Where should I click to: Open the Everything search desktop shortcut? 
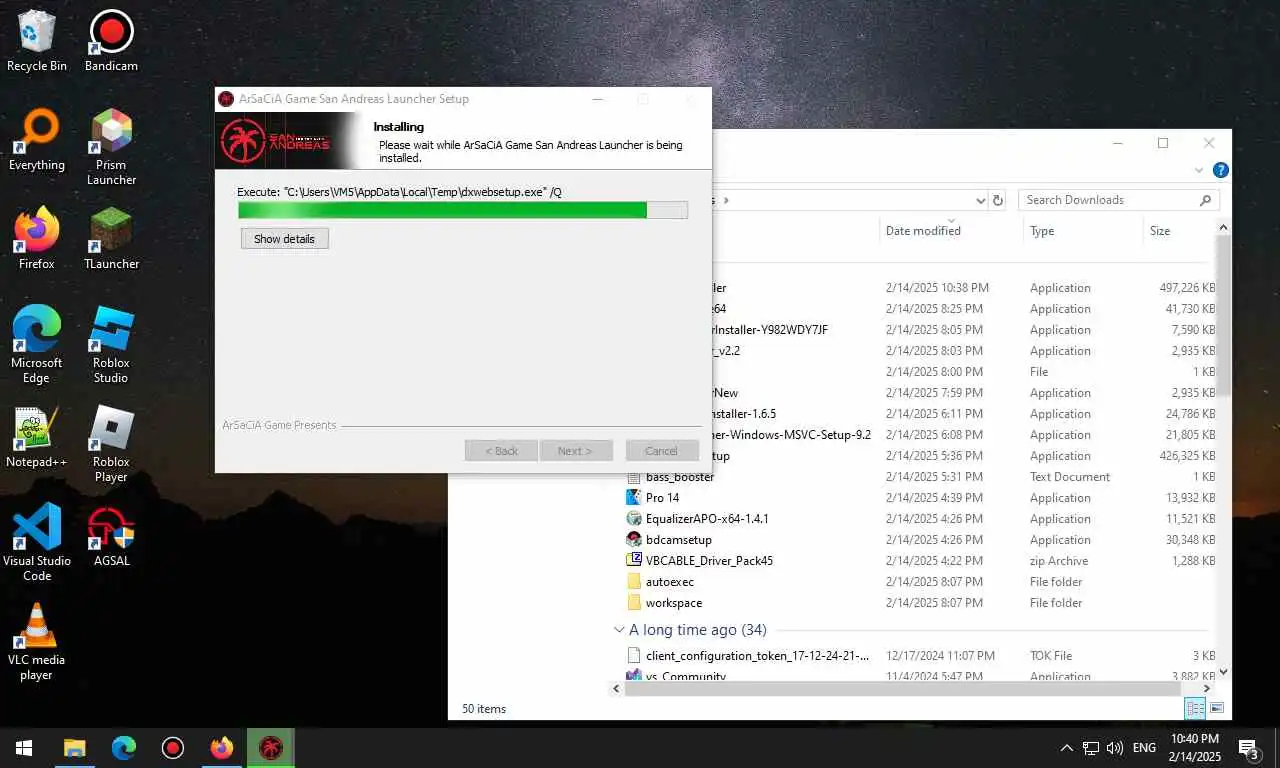[37, 140]
